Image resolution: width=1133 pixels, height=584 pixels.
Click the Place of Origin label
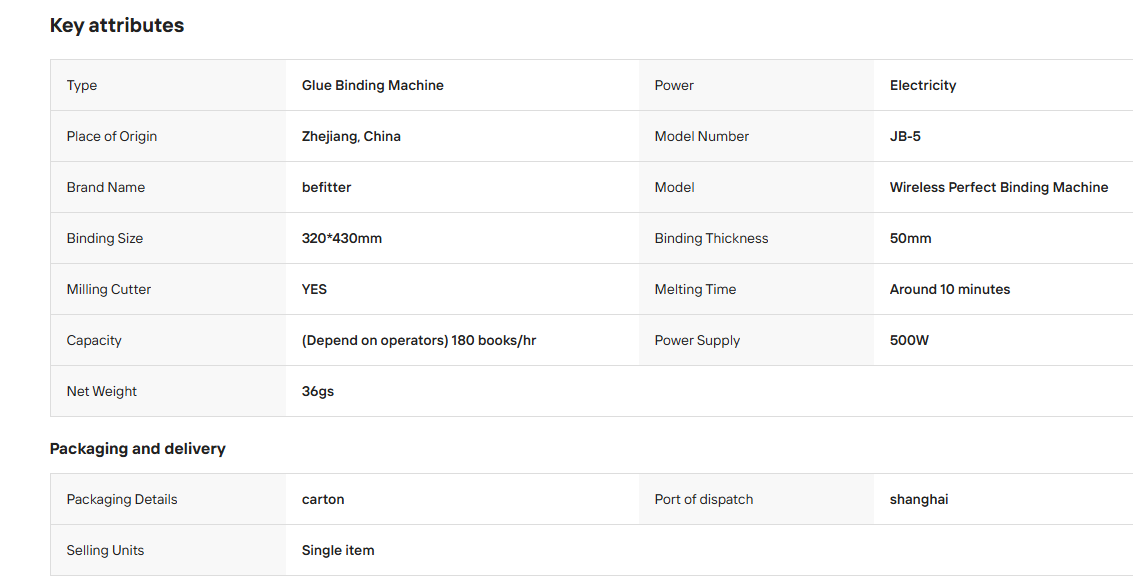pyautogui.click(x=111, y=137)
